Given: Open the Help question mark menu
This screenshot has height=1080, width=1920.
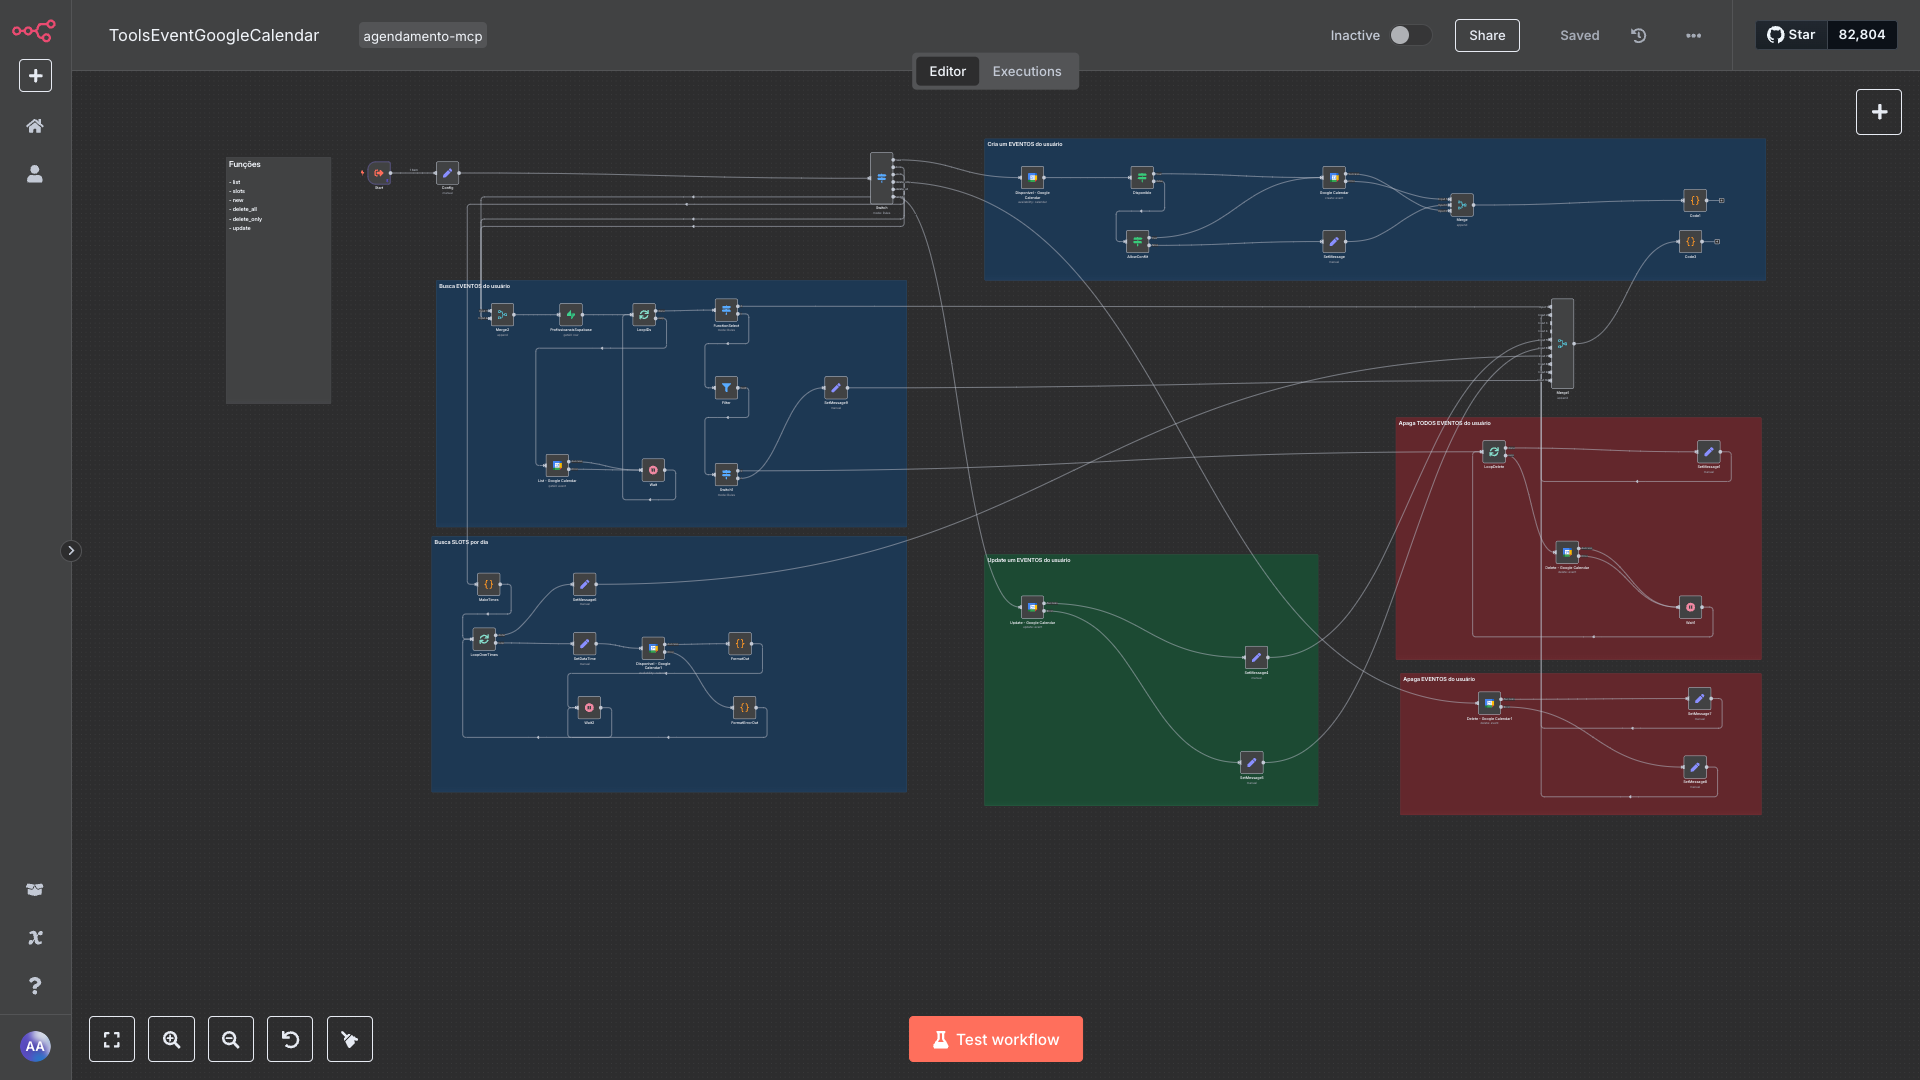Looking at the screenshot, I should (x=35, y=986).
